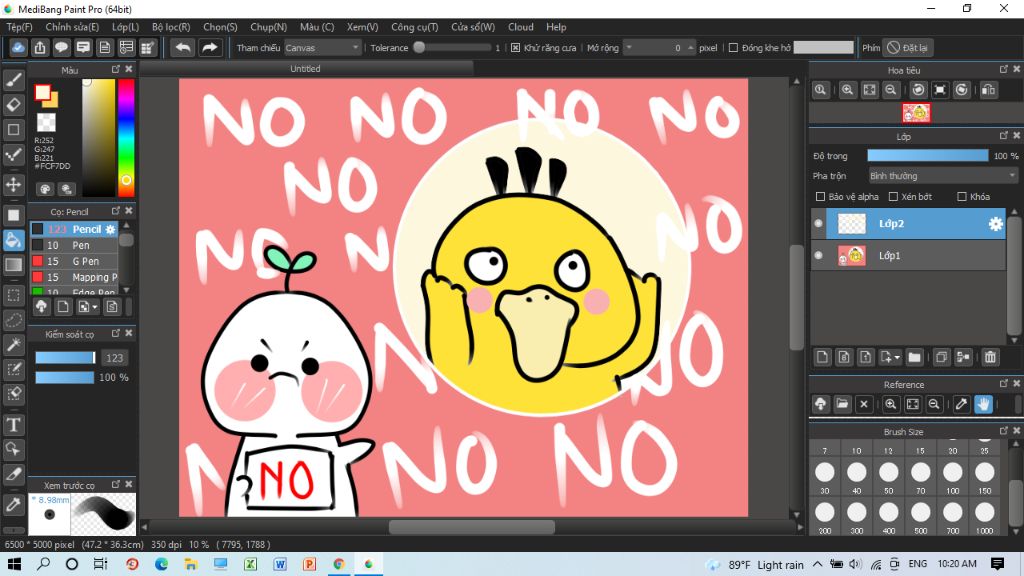Screen dimensions: 1024x576
Task: Select Lớp1 layer row
Action: (x=908, y=255)
